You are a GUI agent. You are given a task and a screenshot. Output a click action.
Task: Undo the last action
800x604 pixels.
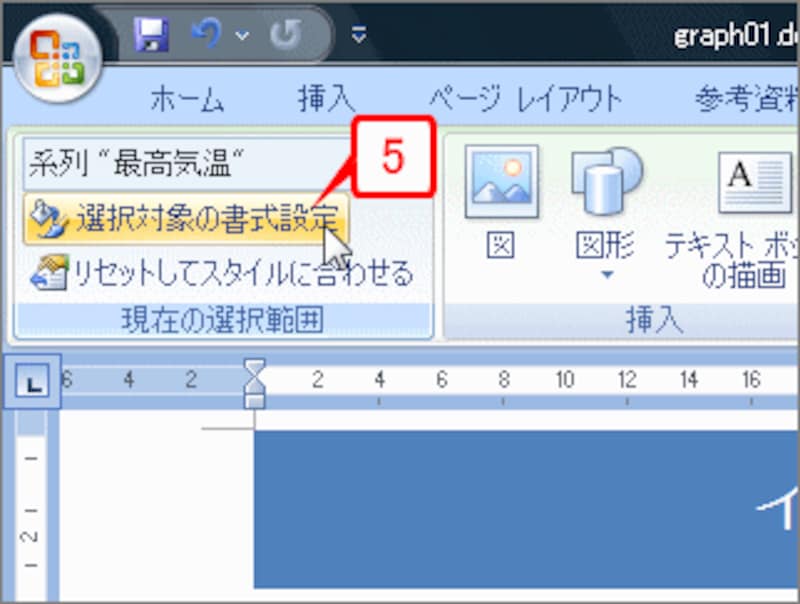pos(205,32)
